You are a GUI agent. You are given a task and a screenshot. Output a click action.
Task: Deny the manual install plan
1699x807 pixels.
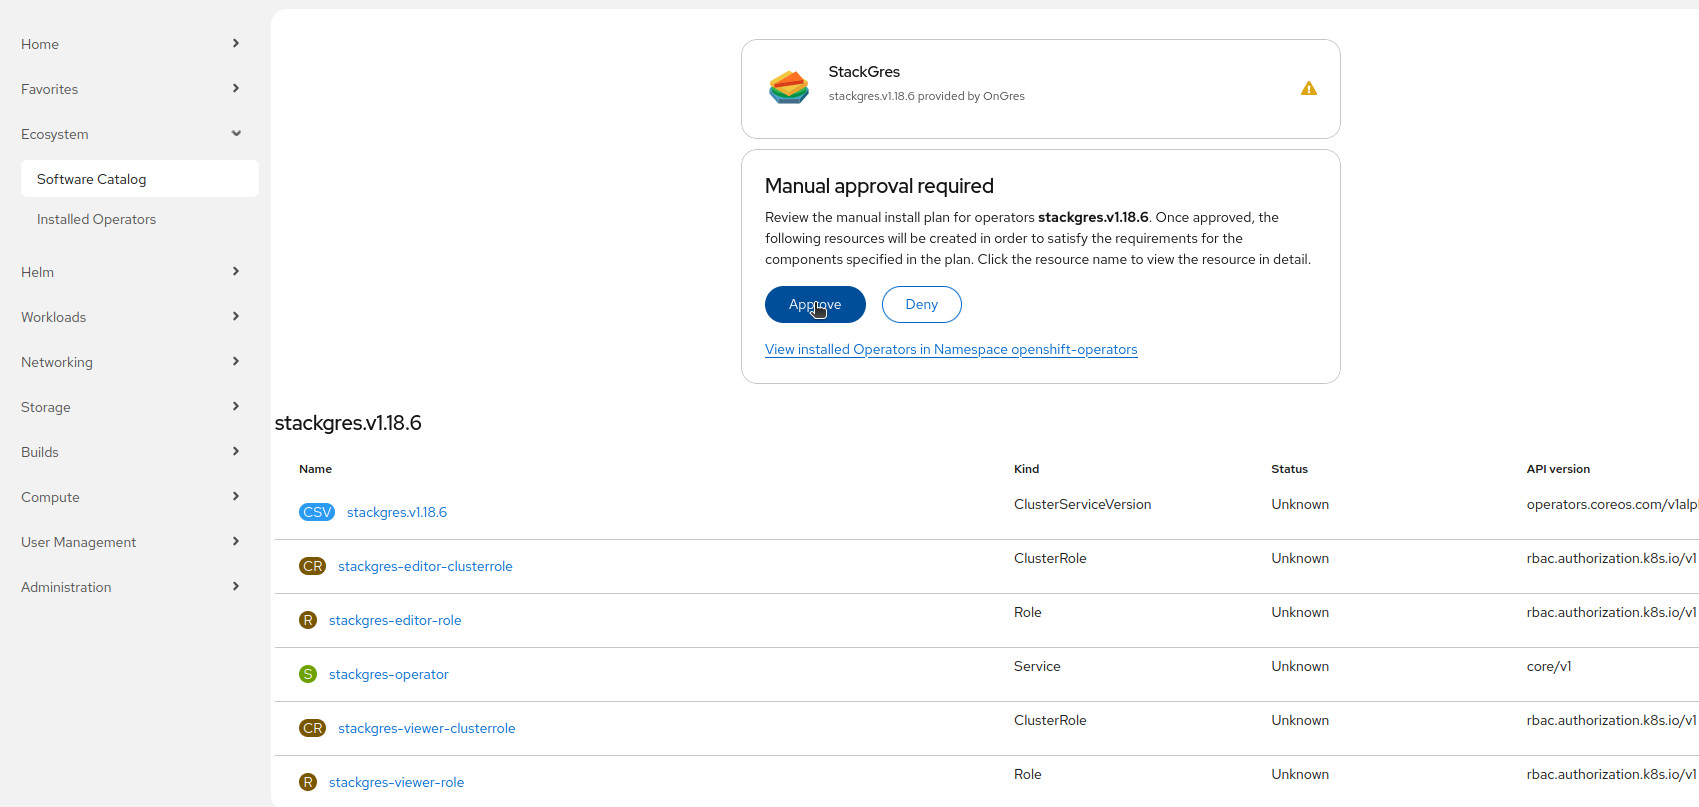[922, 305]
